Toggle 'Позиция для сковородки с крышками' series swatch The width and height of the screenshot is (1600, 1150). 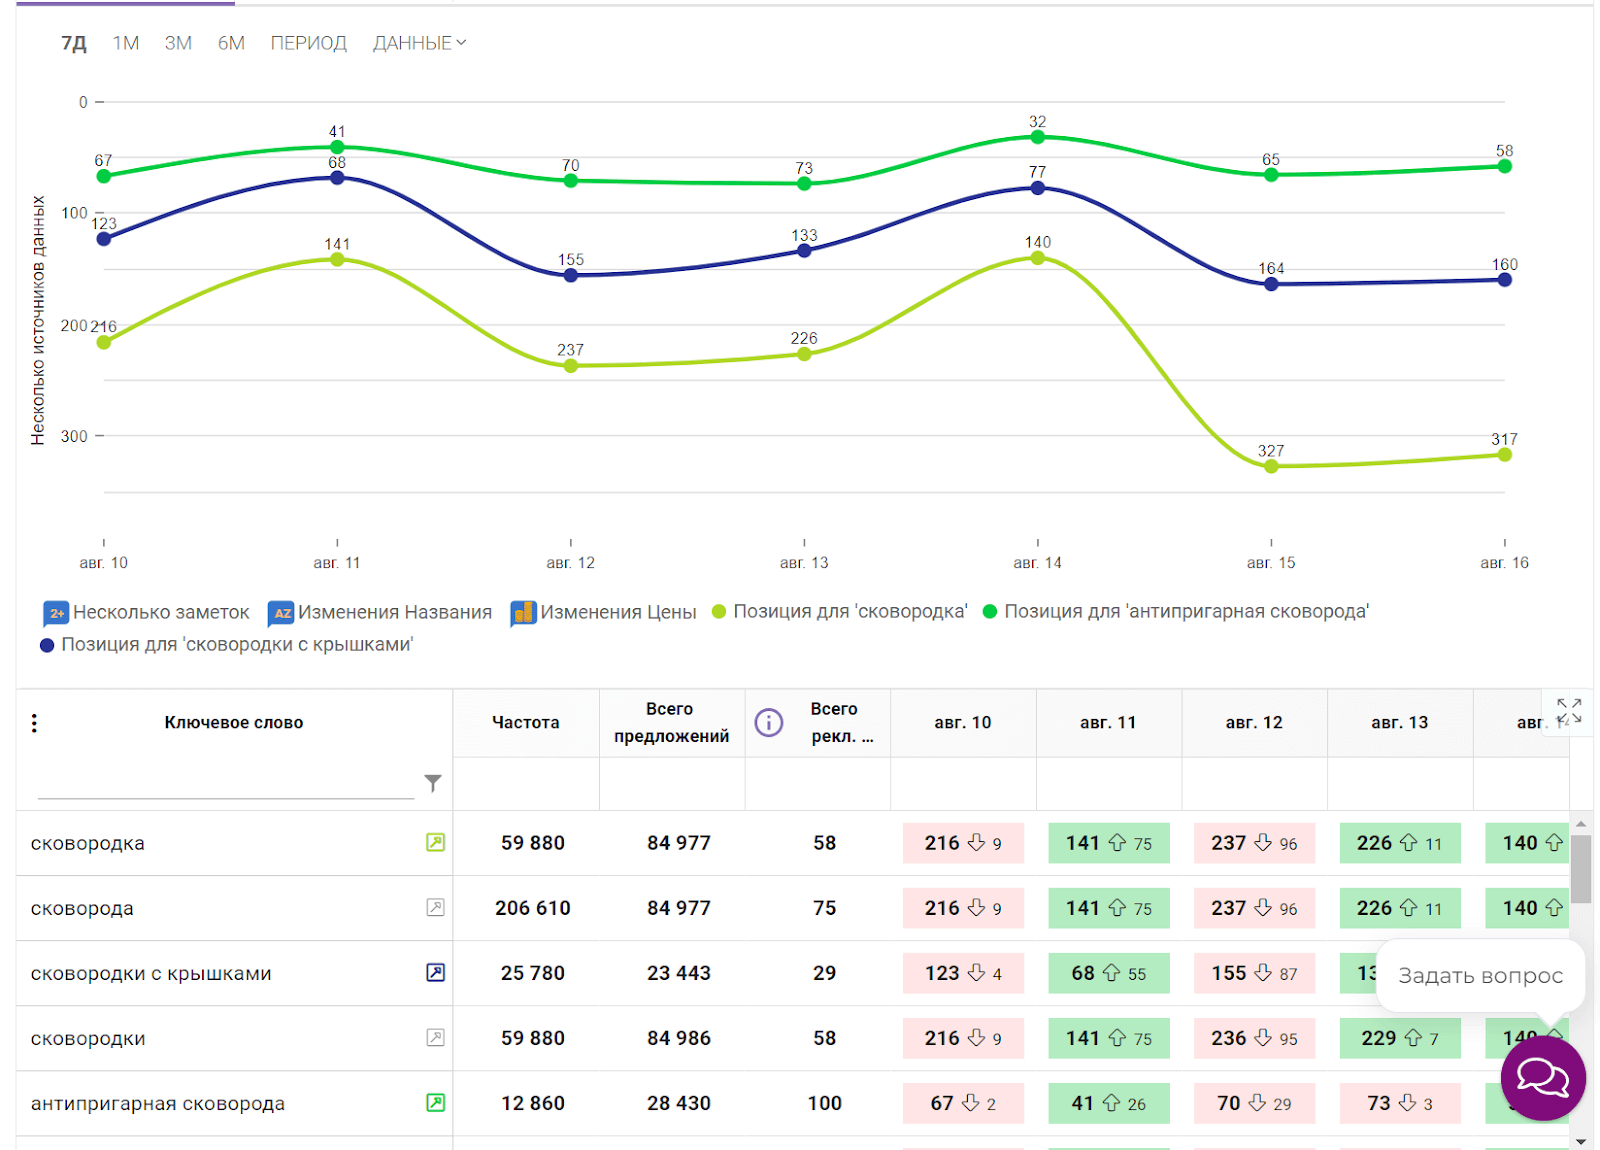point(47,645)
